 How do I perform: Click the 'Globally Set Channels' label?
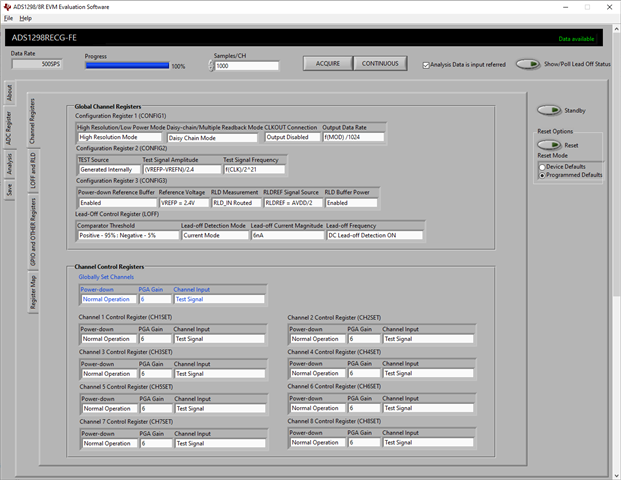(x=106, y=277)
